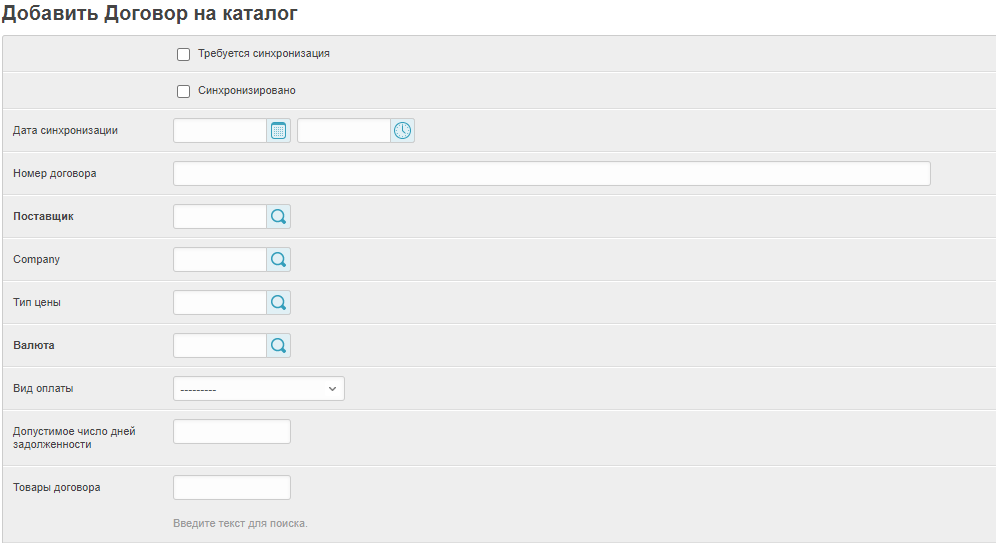Click the bold Валюта field label
The width and height of the screenshot is (996, 543).
point(34,345)
